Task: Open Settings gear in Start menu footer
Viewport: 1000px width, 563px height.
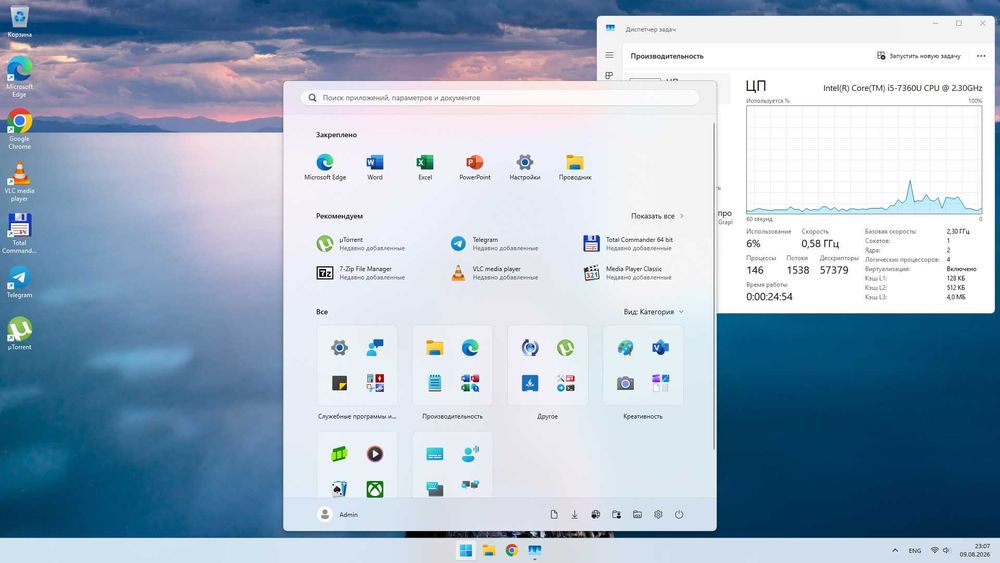Action: point(658,515)
